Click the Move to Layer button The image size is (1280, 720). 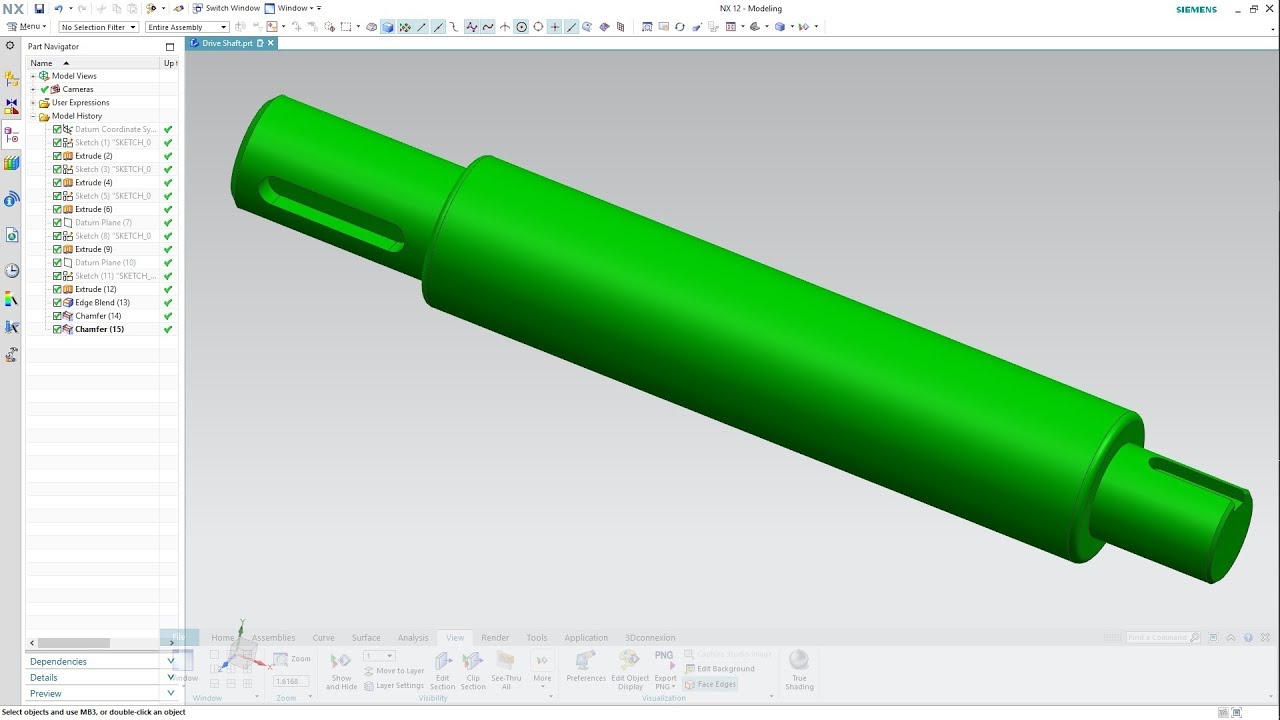click(x=394, y=671)
